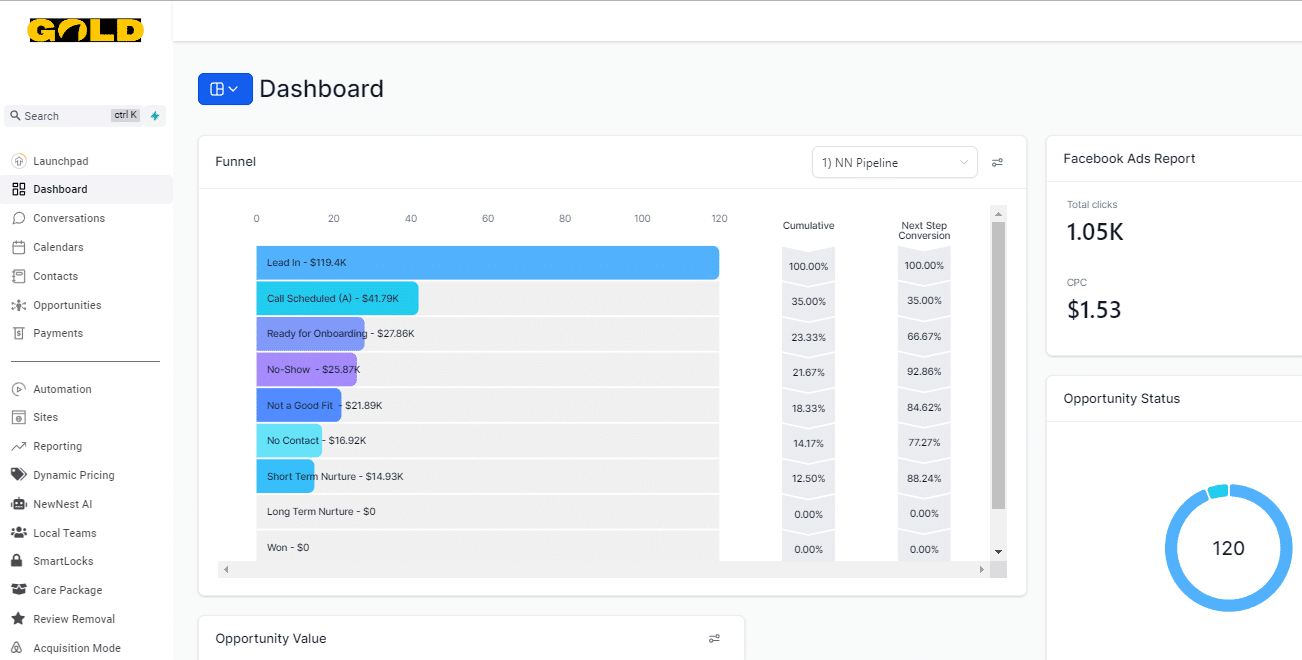Click the Launchpad icon in sidebar
The width and height of the screenshot is (1302, 660).
pyautogui.click(x=19, y=161)
